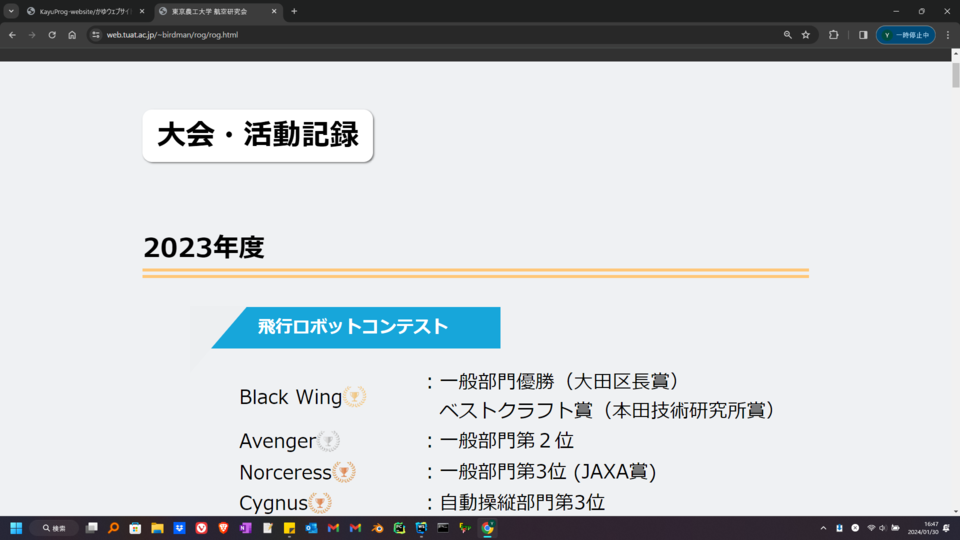The width and height of the screenshot is (960, 540).
Task: Click the page vertical scrollbar thumb
Action: pos(955,76)
